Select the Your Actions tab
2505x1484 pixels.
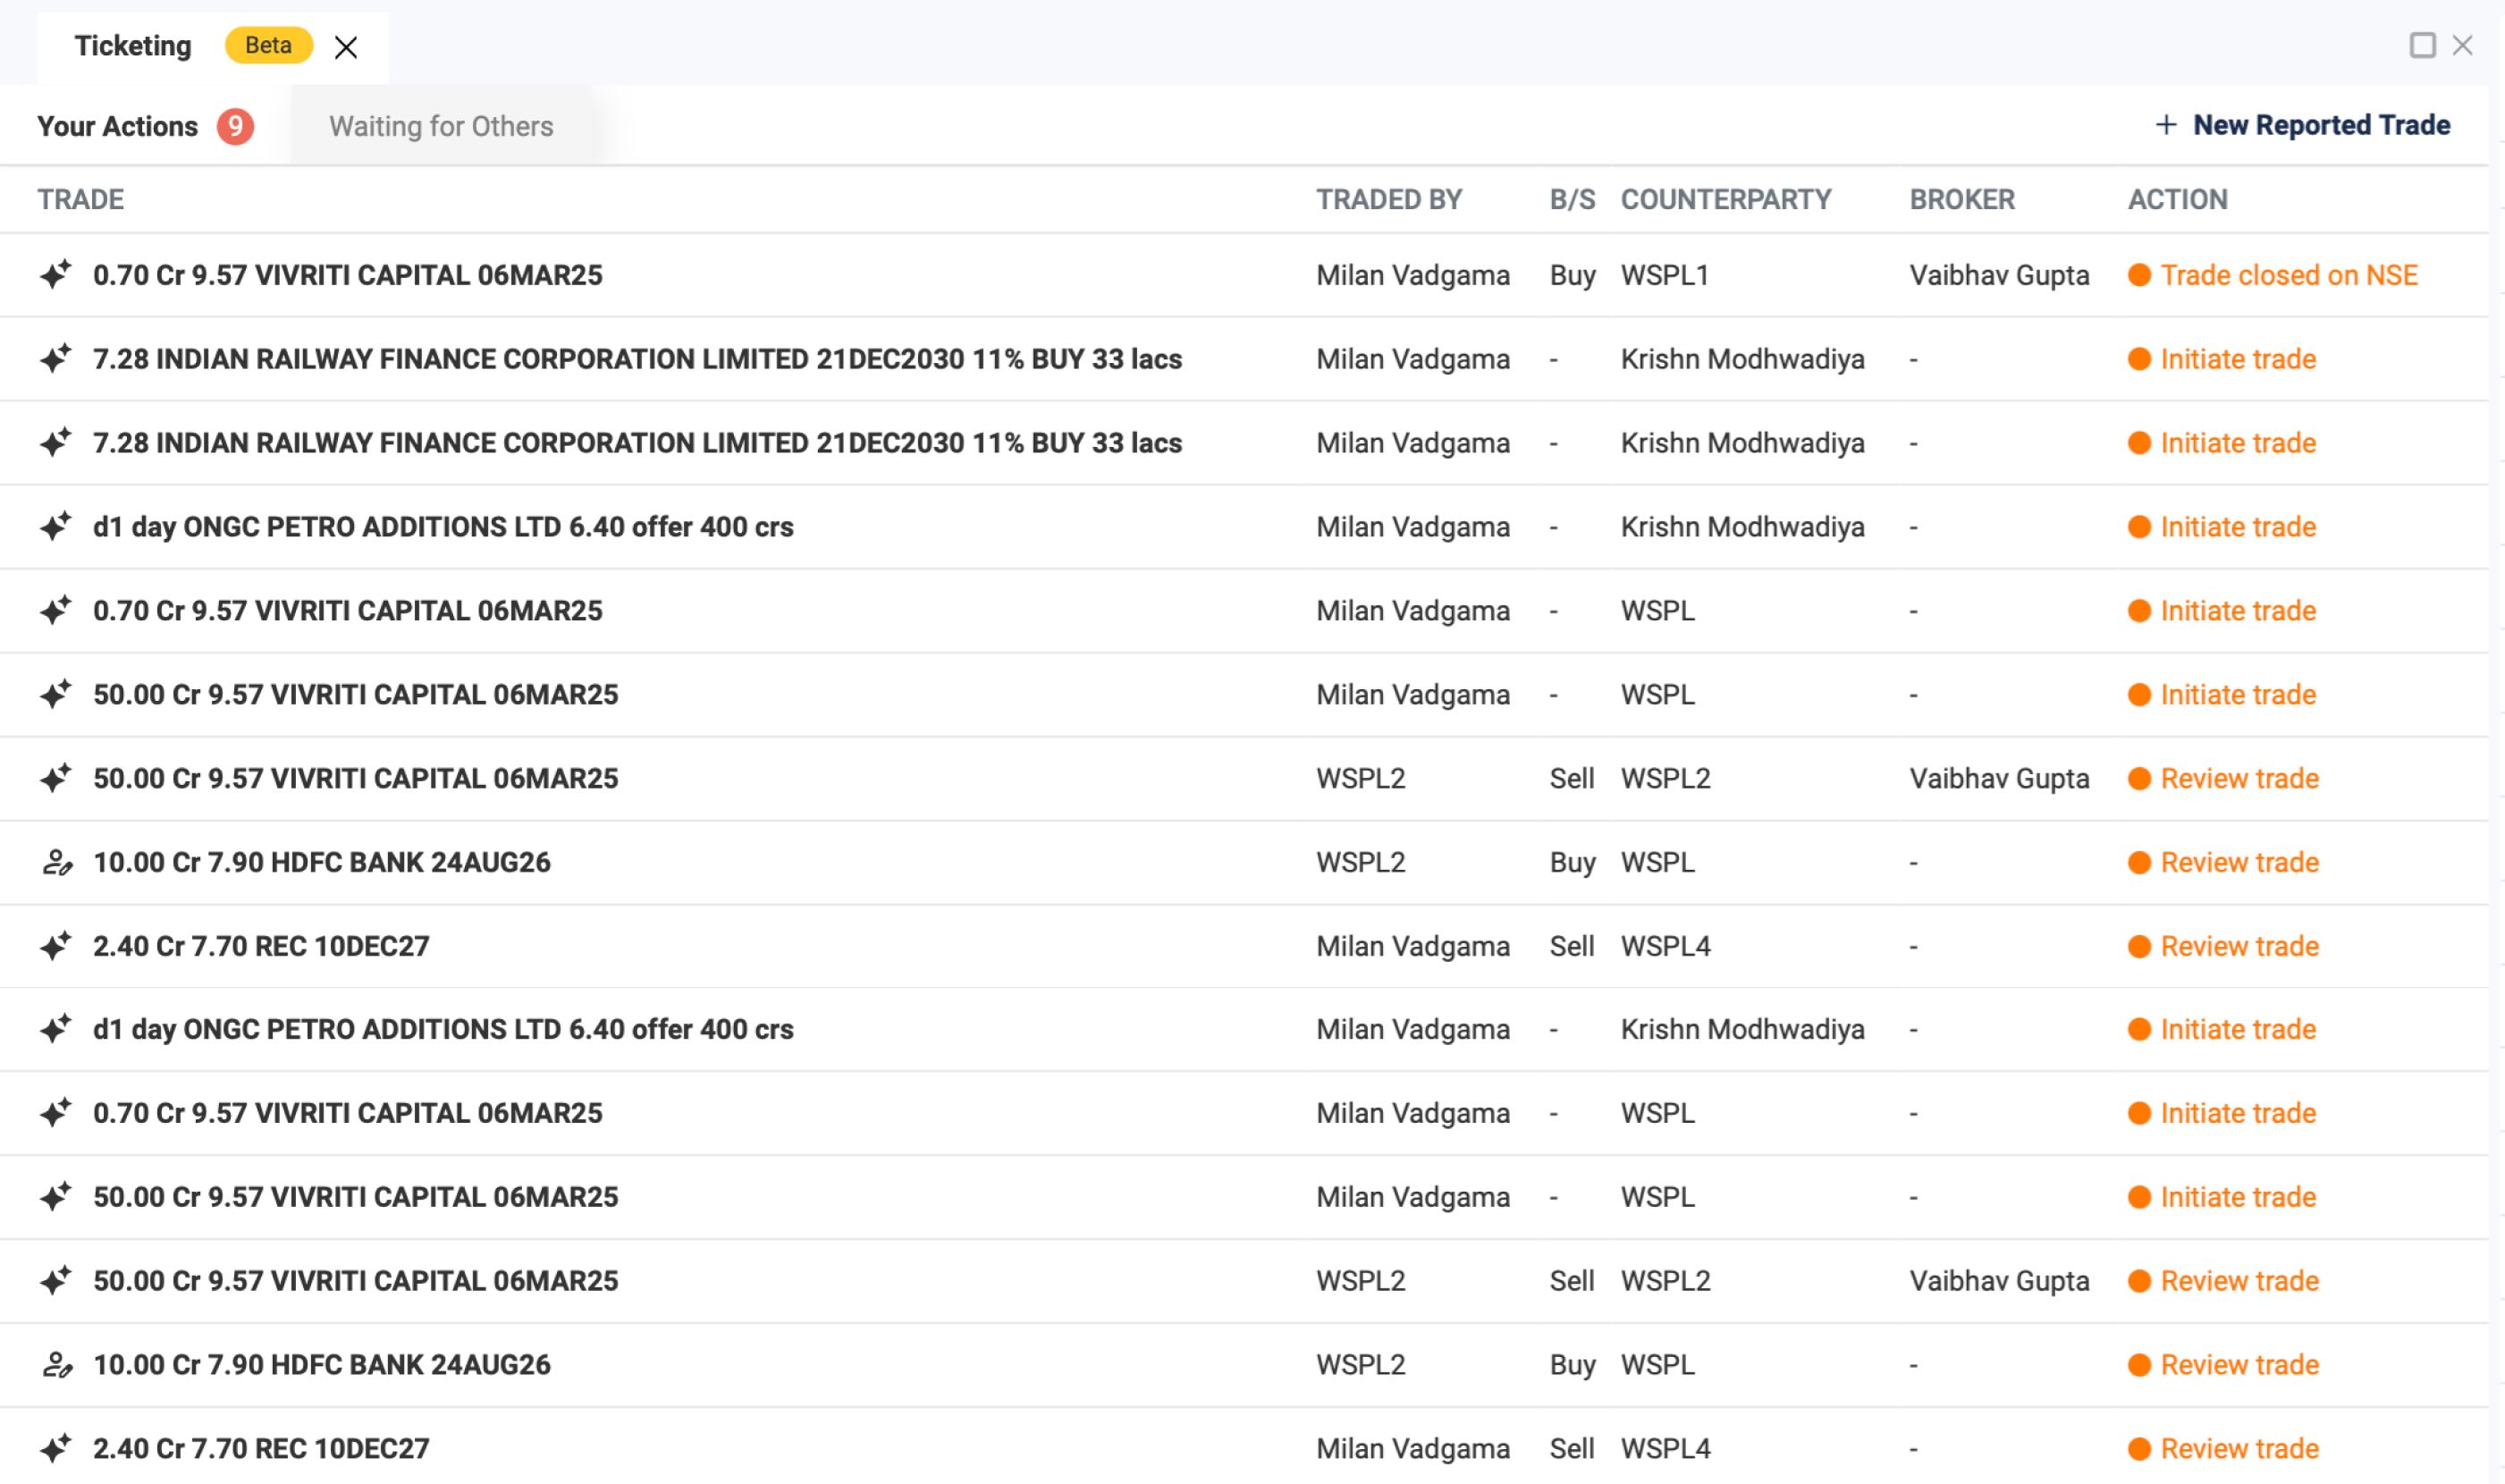tap(117, 126)
